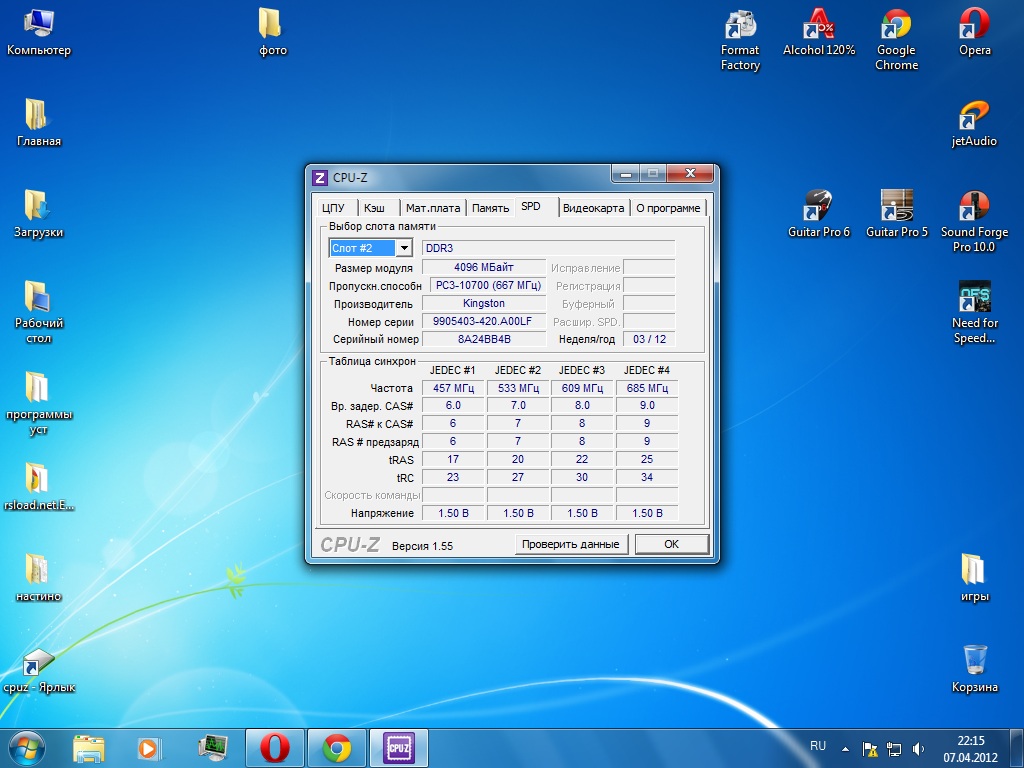Click the CPU-Z title bar icon
This screenshot has height=768, width=1024.
point(319,178)
